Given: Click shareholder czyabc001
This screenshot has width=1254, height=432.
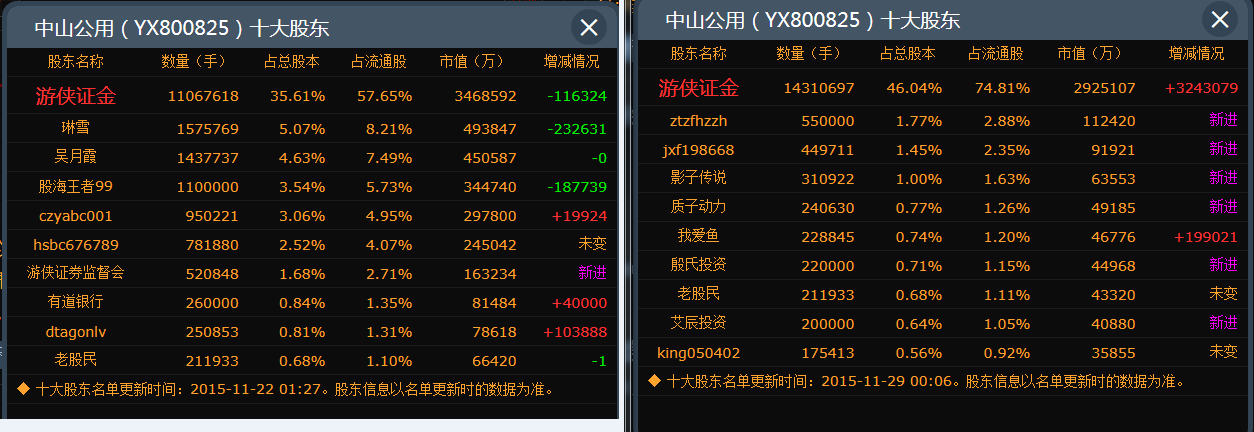Looking at the screenshot, I should point(75,215).
